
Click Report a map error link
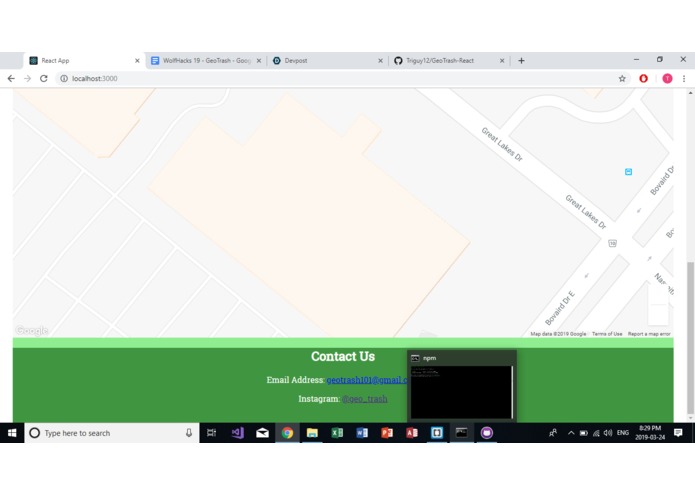[649, 334]
